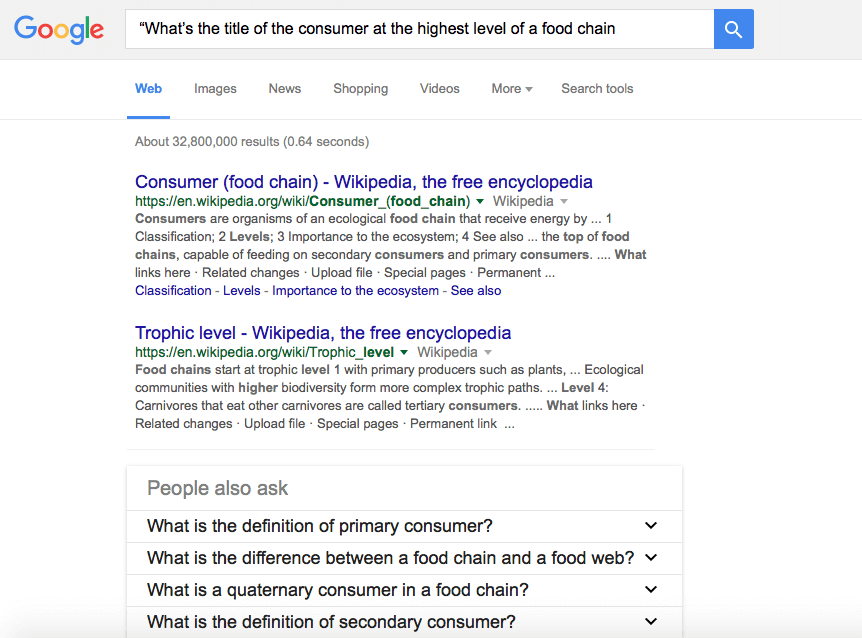The width and height of the screenshot is (862, 638).
Task: Click the Google logo
Action: click(x=59, y=29)
